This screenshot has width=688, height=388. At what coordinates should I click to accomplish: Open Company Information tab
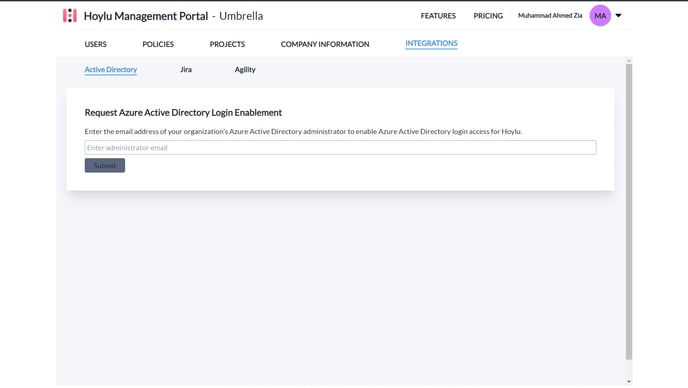pyautogui.click(x=325, y=44)
